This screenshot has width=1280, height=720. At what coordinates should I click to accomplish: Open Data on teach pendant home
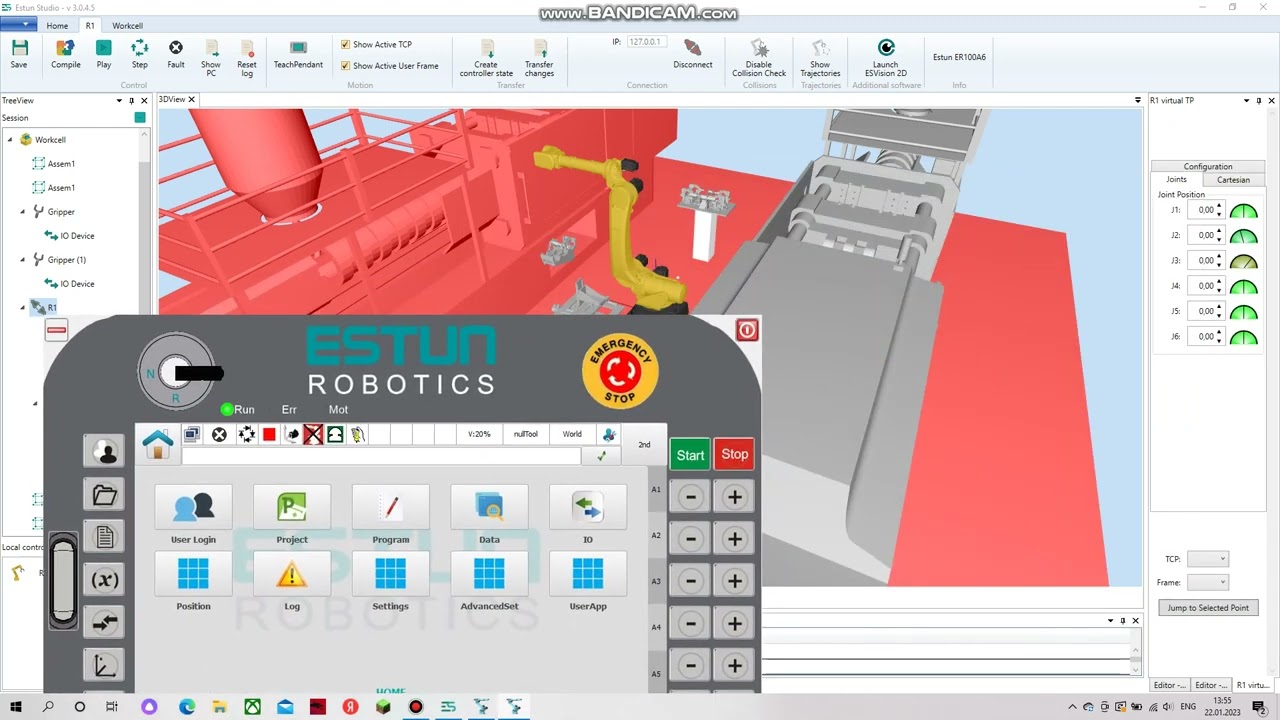[489, 508]
